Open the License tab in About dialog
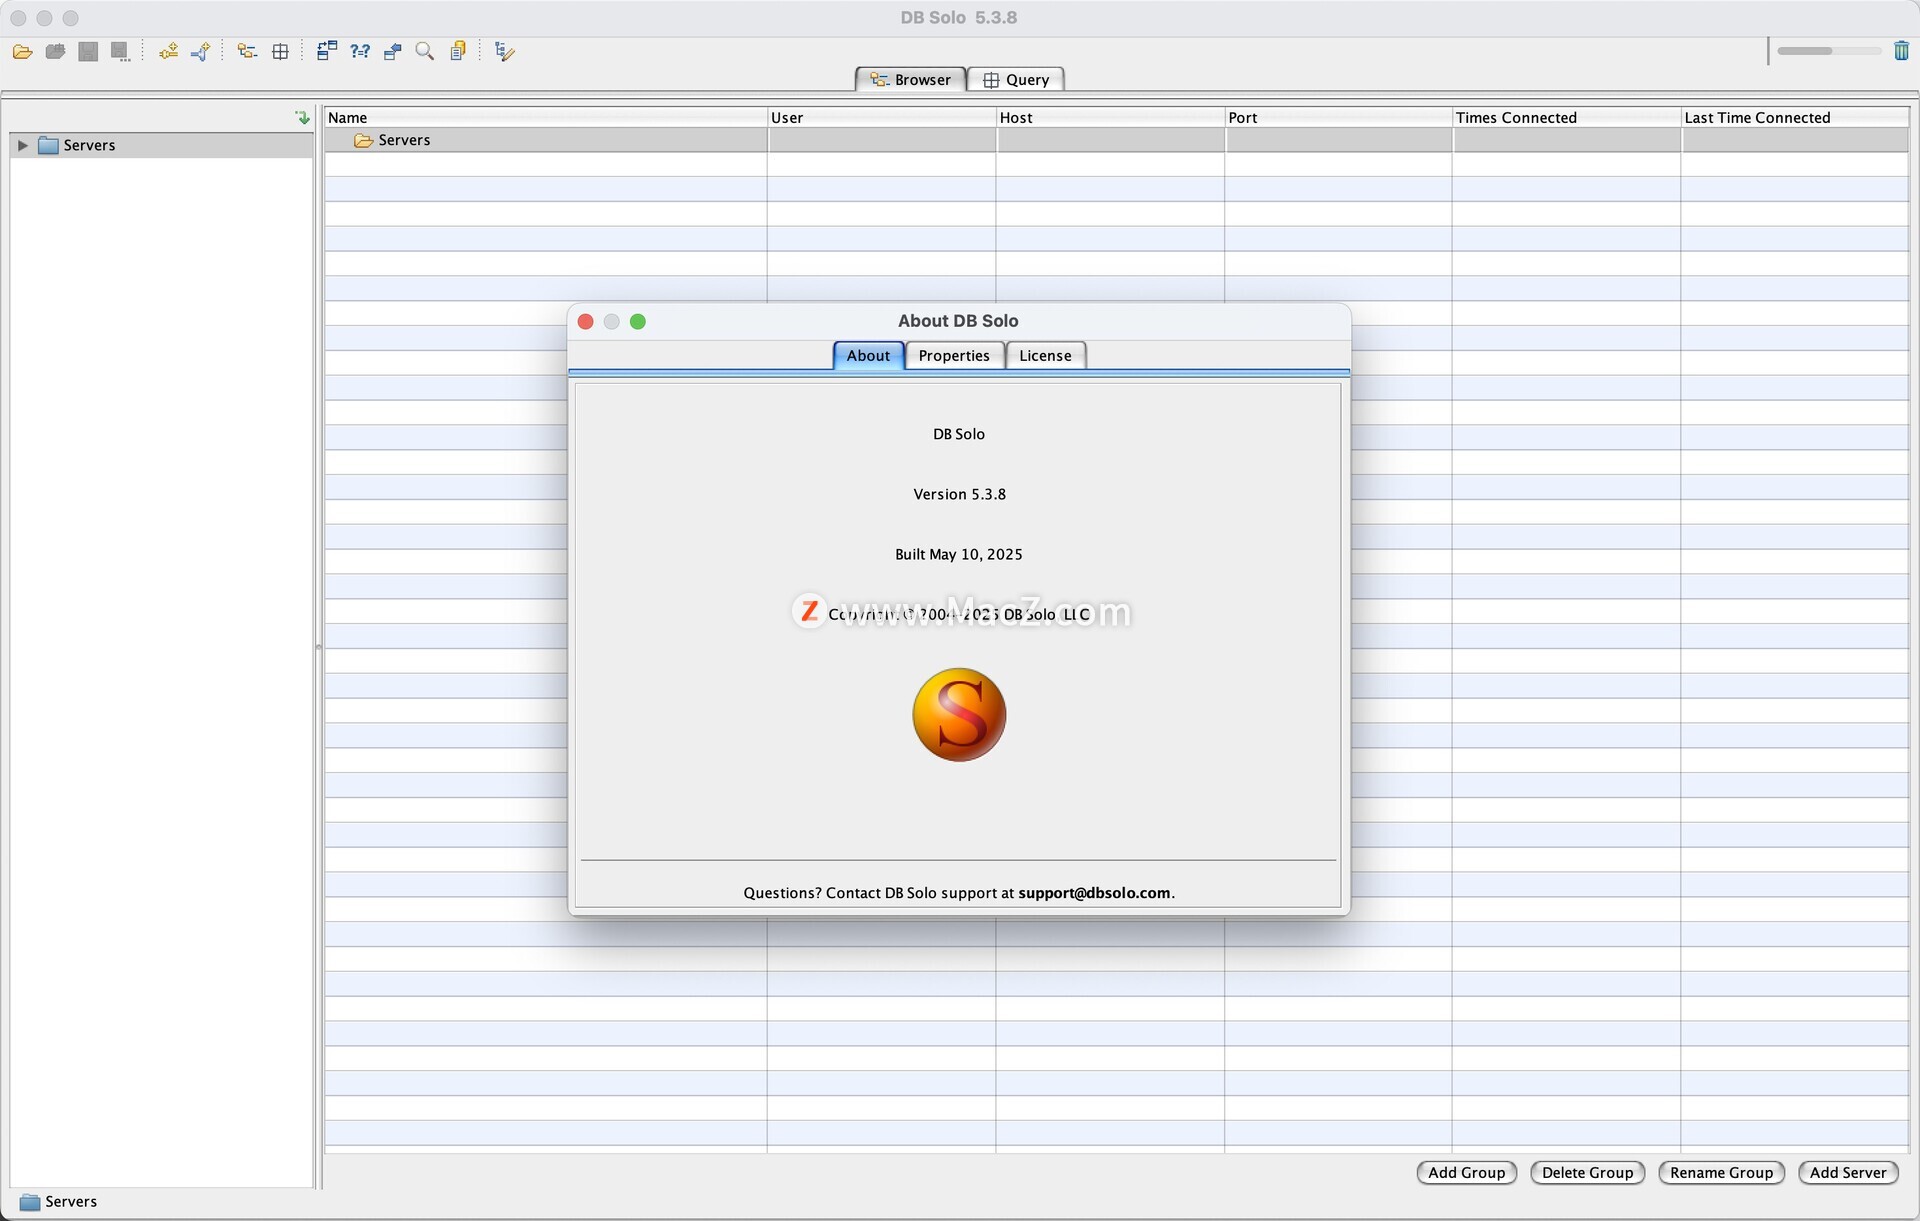The image size is (1920, 1221). coord(1045,356)
